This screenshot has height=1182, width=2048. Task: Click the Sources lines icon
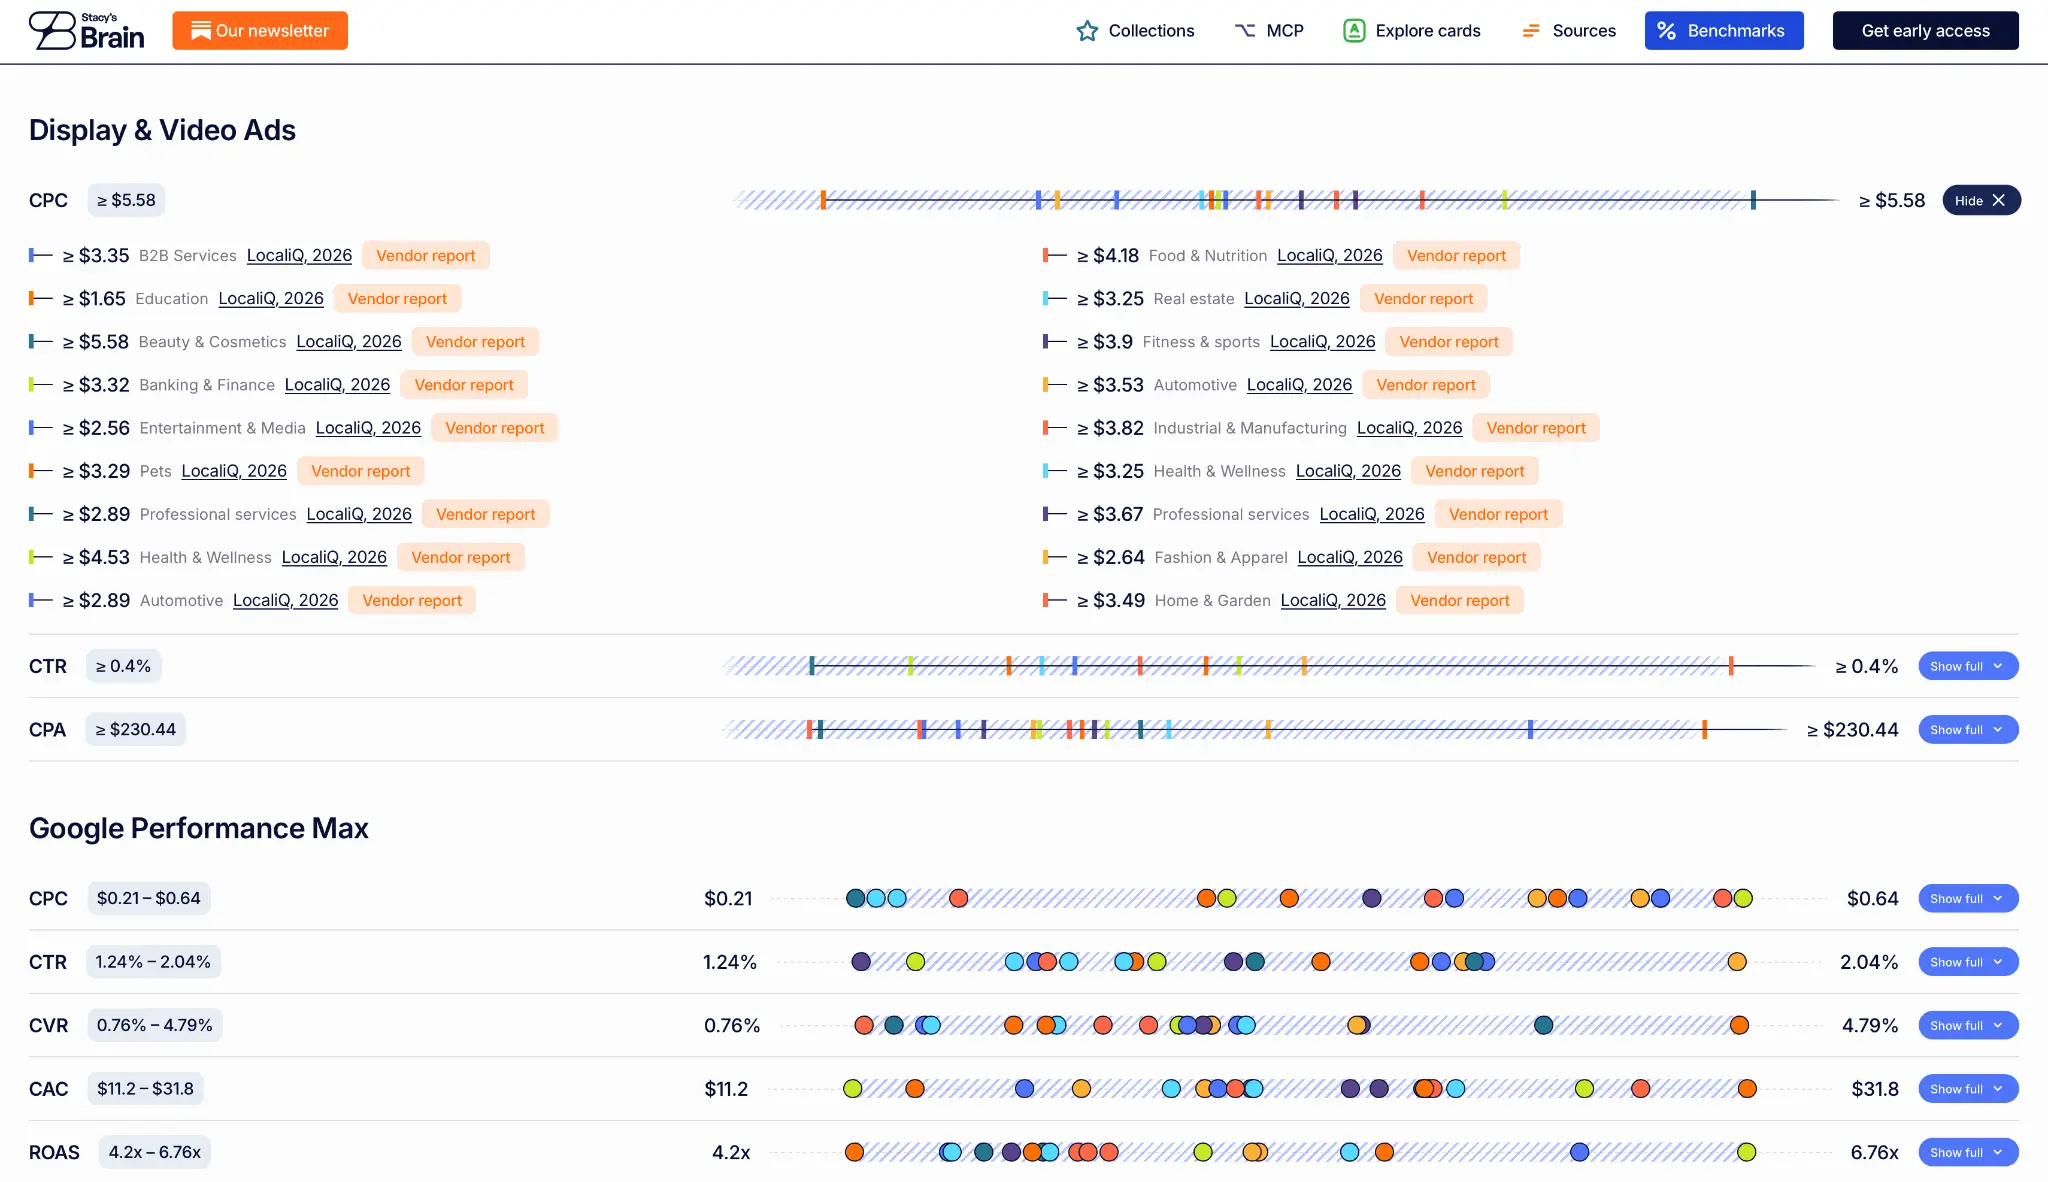1531,31
